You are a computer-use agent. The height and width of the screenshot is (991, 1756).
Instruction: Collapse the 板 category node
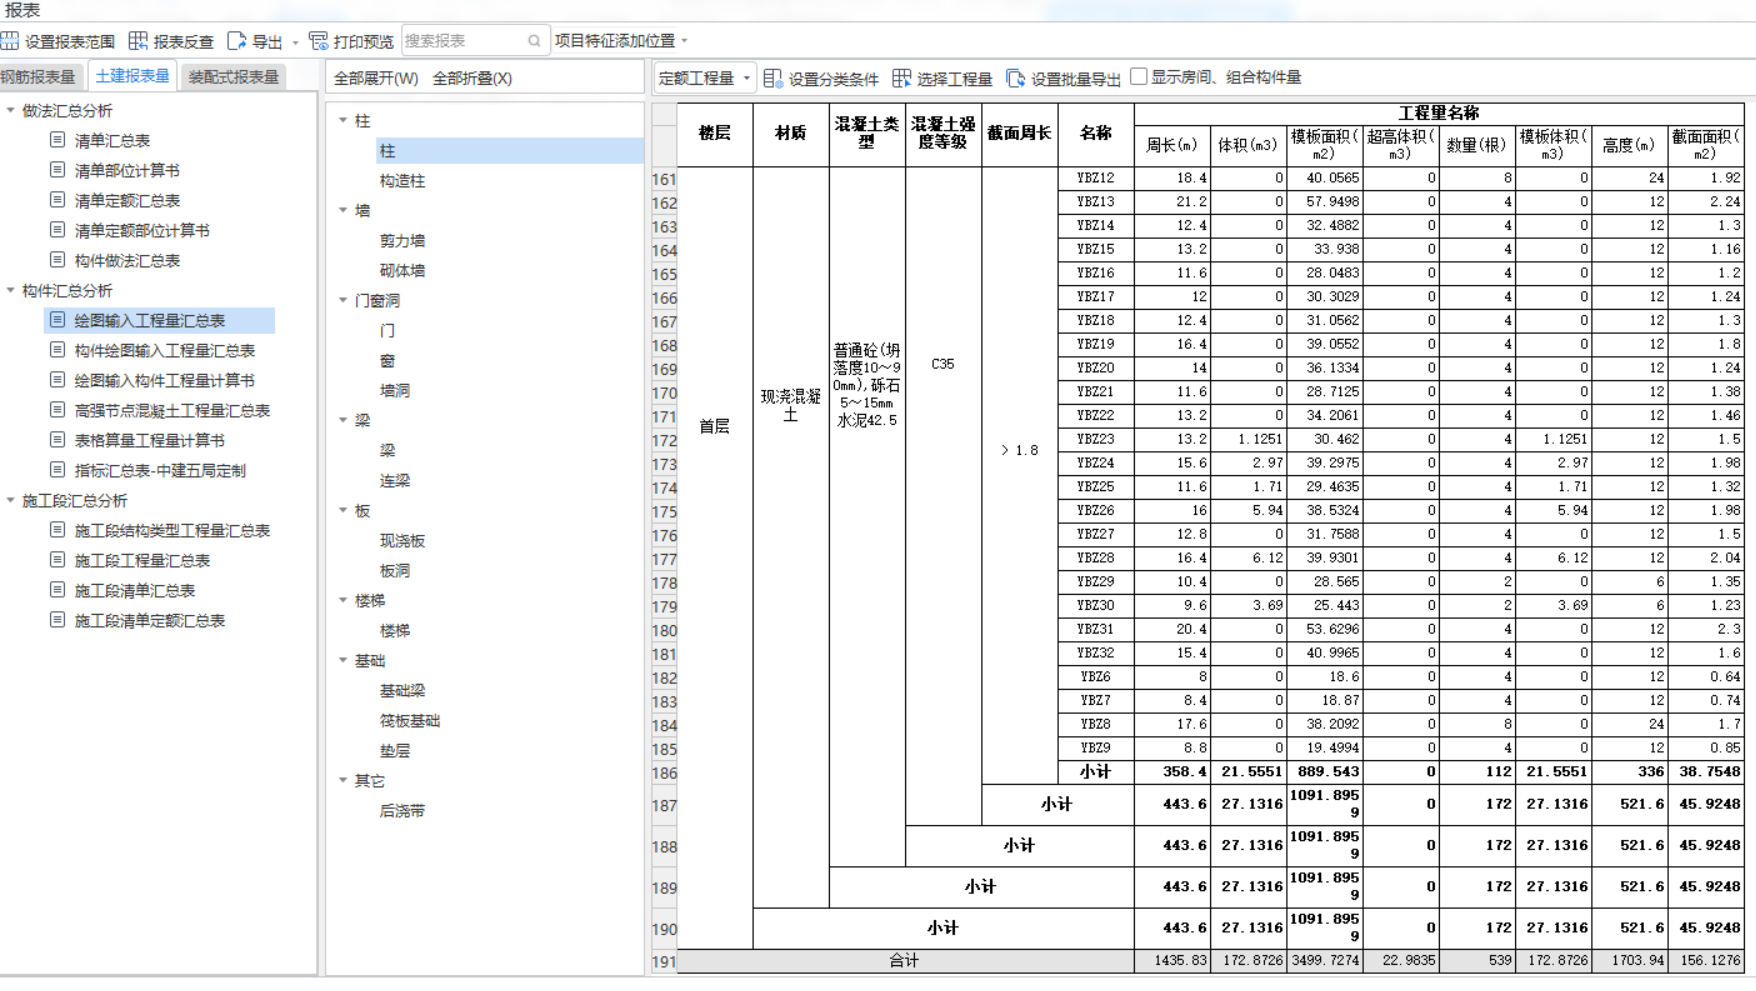point(343,510)
